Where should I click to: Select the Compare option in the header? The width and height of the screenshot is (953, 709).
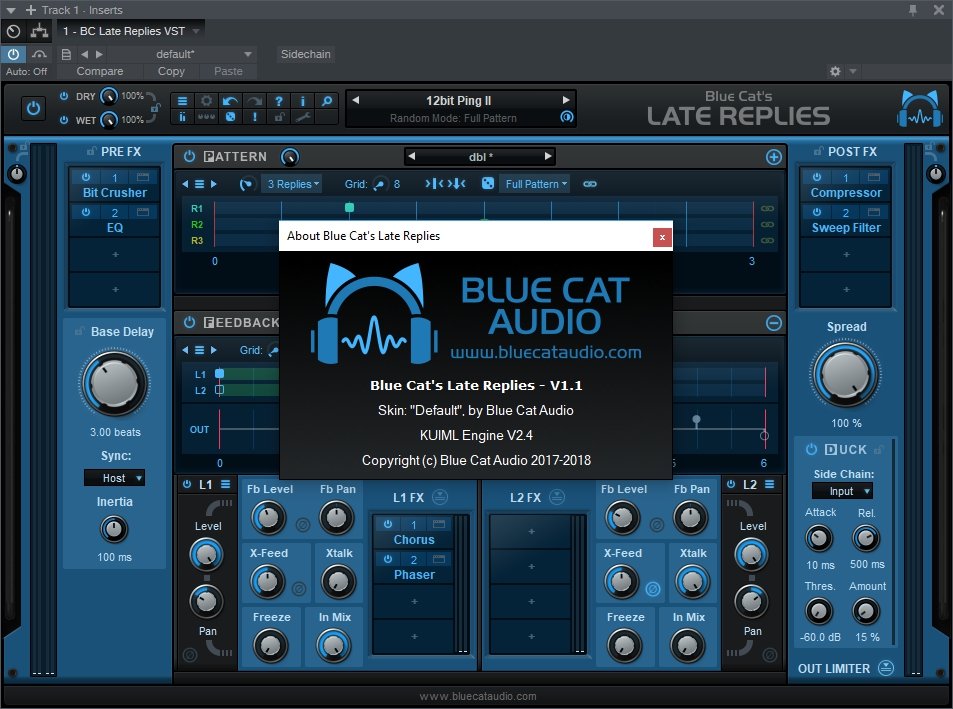[x=100, y=71]
